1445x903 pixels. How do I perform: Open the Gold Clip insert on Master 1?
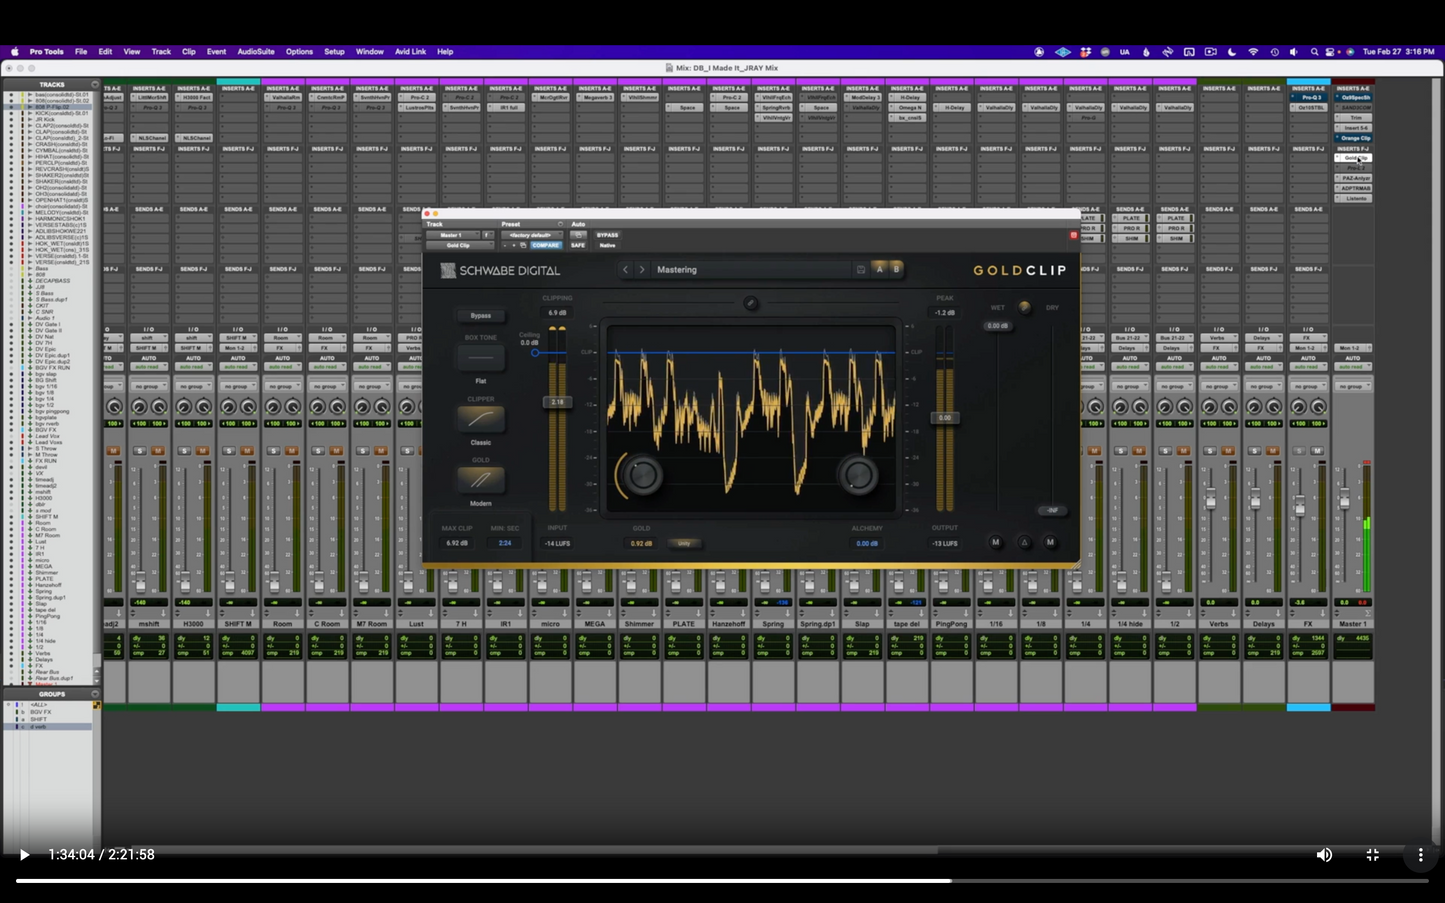click(x=1355, y=158)
